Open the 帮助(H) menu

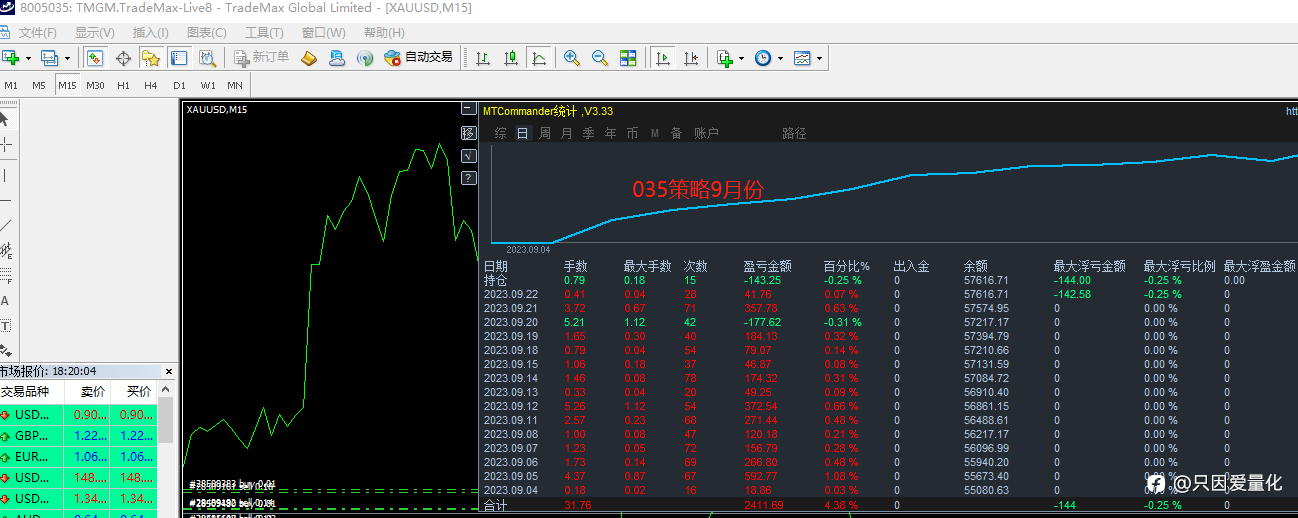384,33
